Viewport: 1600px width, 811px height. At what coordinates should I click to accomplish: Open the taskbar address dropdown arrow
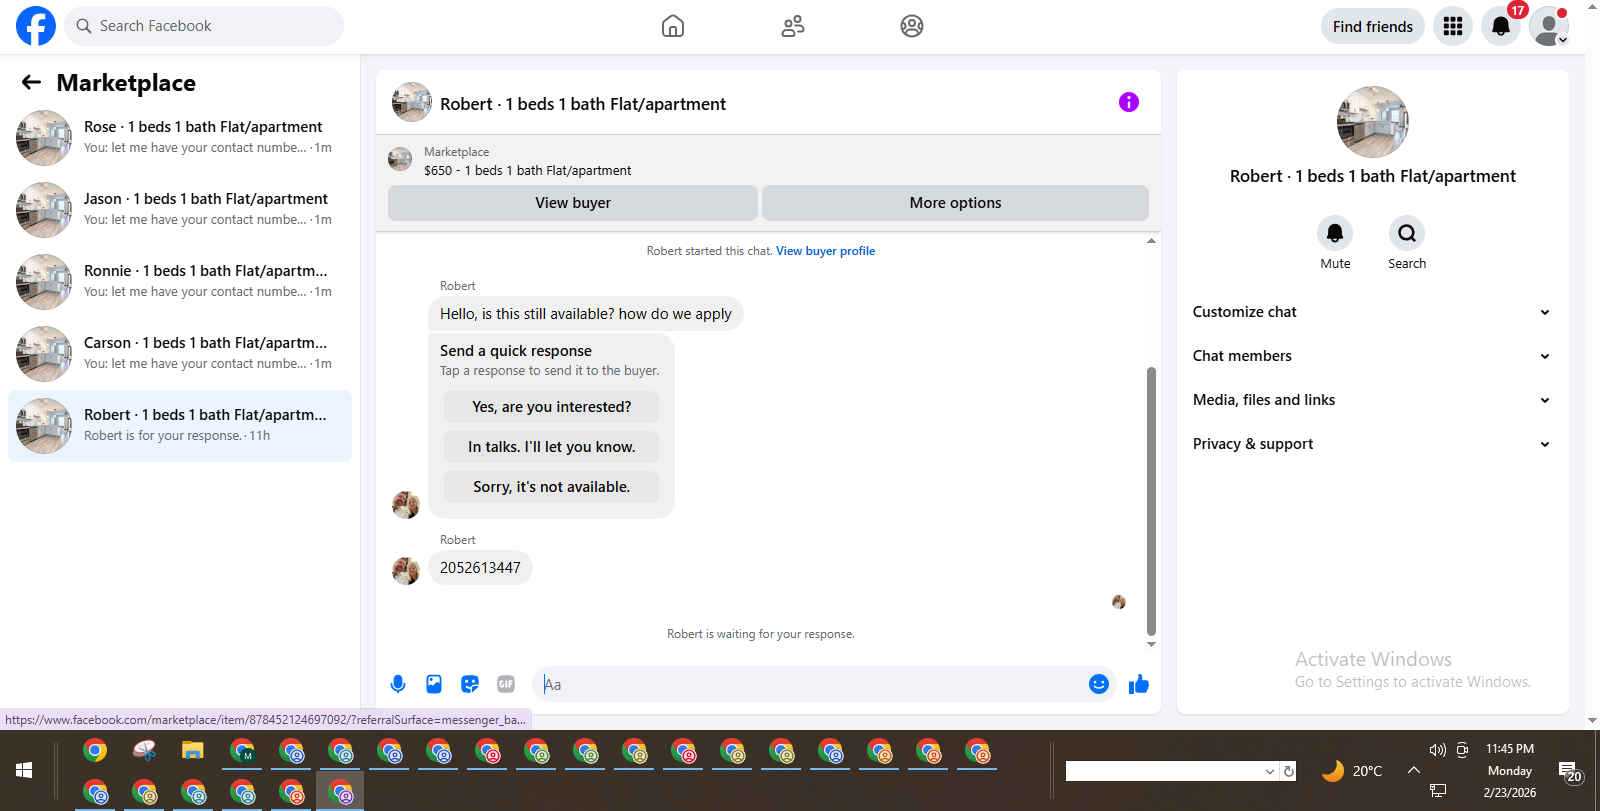(x=1270, y=771)
